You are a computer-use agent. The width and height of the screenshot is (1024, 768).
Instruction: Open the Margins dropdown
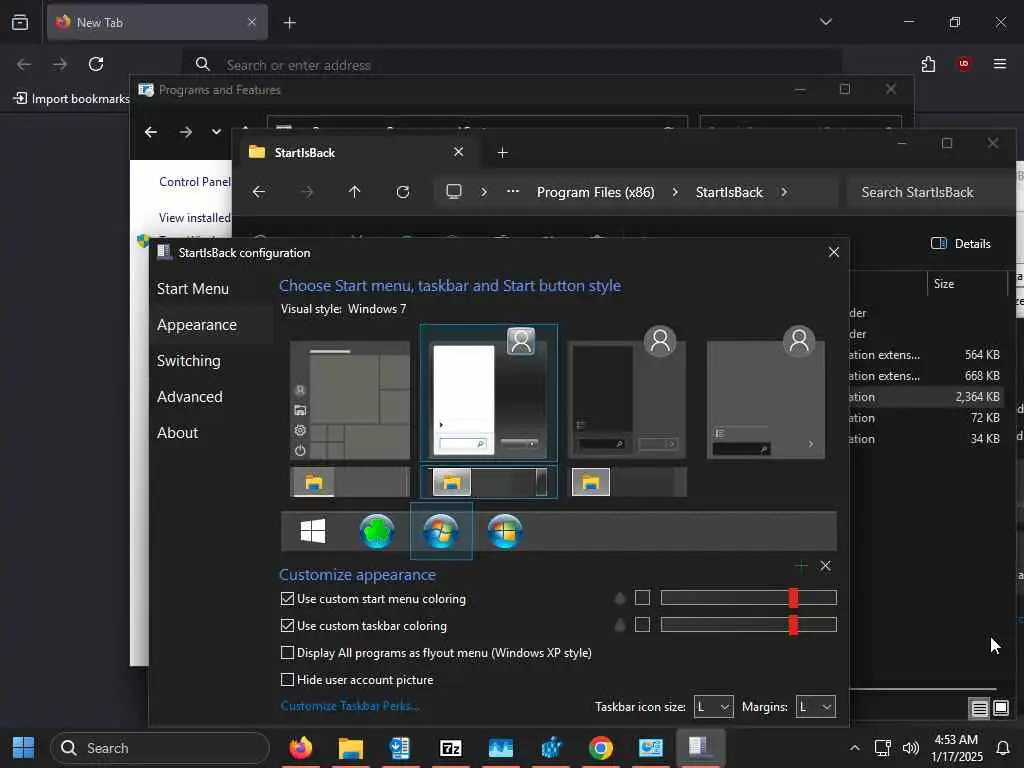point(816,707)
